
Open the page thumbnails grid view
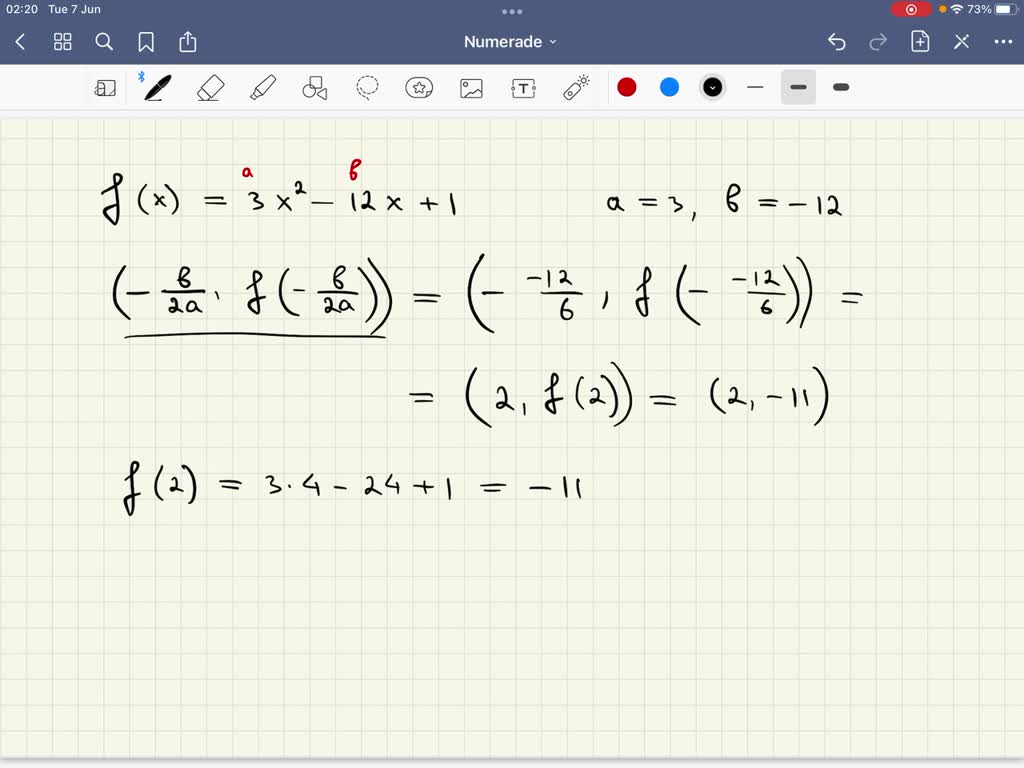point(63,42)
